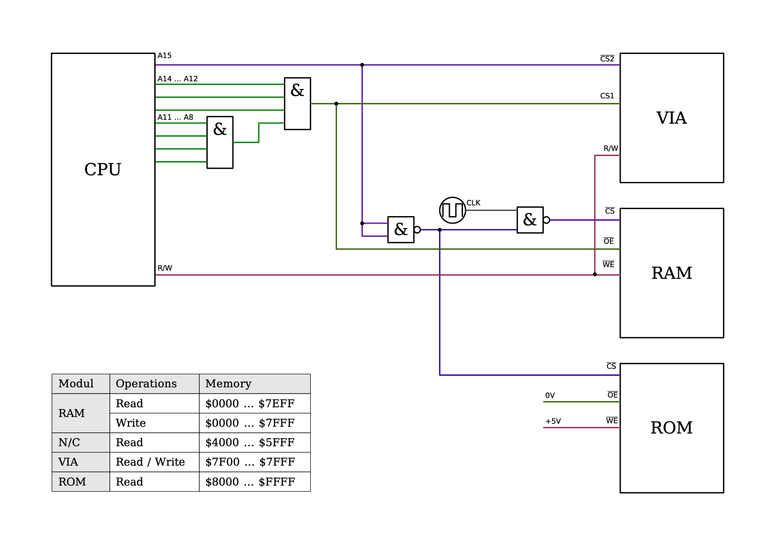This screenshot has width=768, height=543.
Task: Click the CLK clock generator symbol
Action: [452, 211]
